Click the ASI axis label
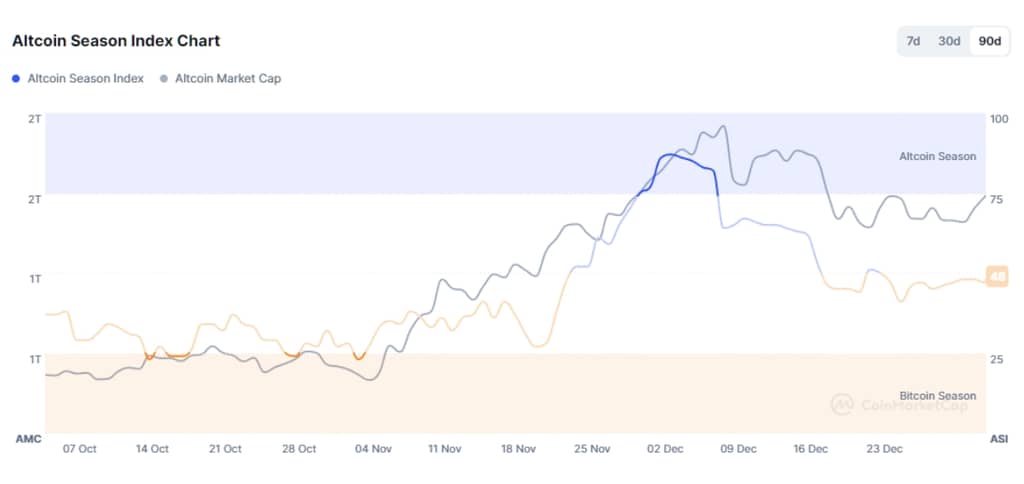1024x484 pixels. tap(998, 439)
